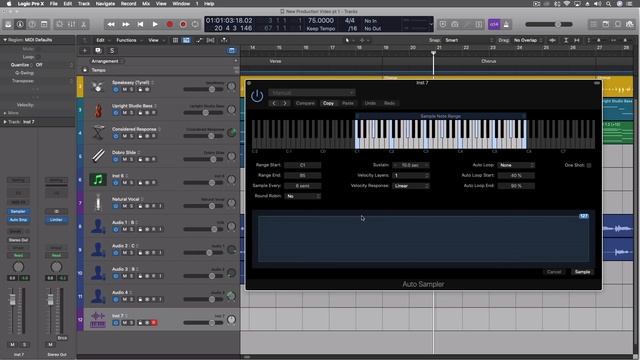The image size is (640, 360).
Task: Mute the Natural Vocal track
Action: coord(125,206)
